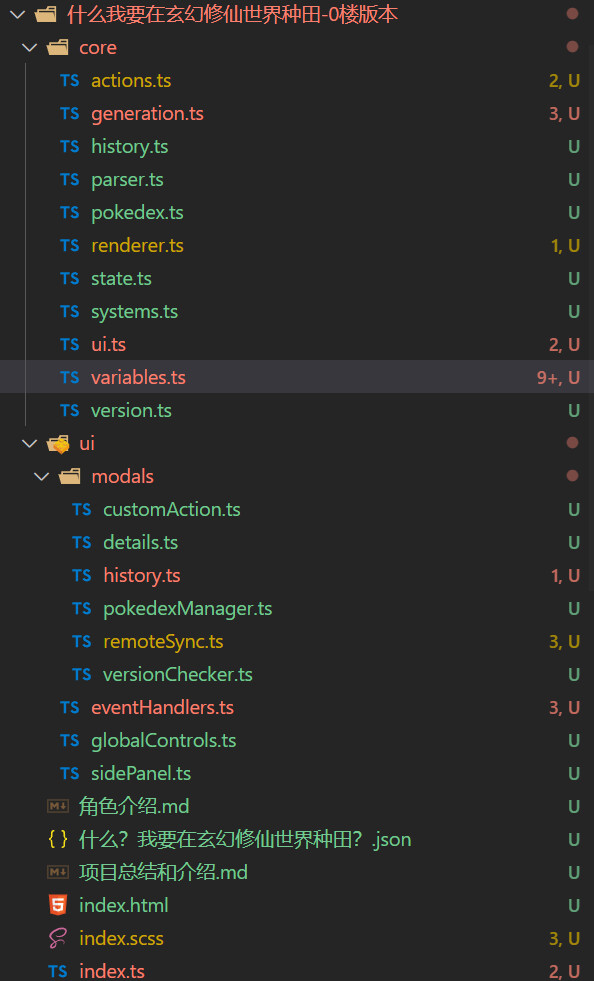This screenshot has height=981, width=594.
Task: Collapse the root project folder chevron
Action: pyautogui.click(x=18, y=14)
